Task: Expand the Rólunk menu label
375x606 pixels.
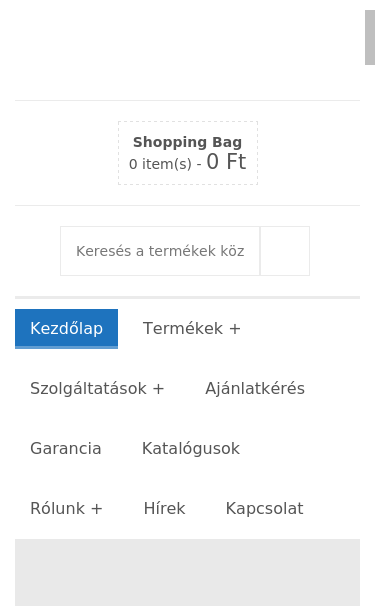Action: click(58, 509)
